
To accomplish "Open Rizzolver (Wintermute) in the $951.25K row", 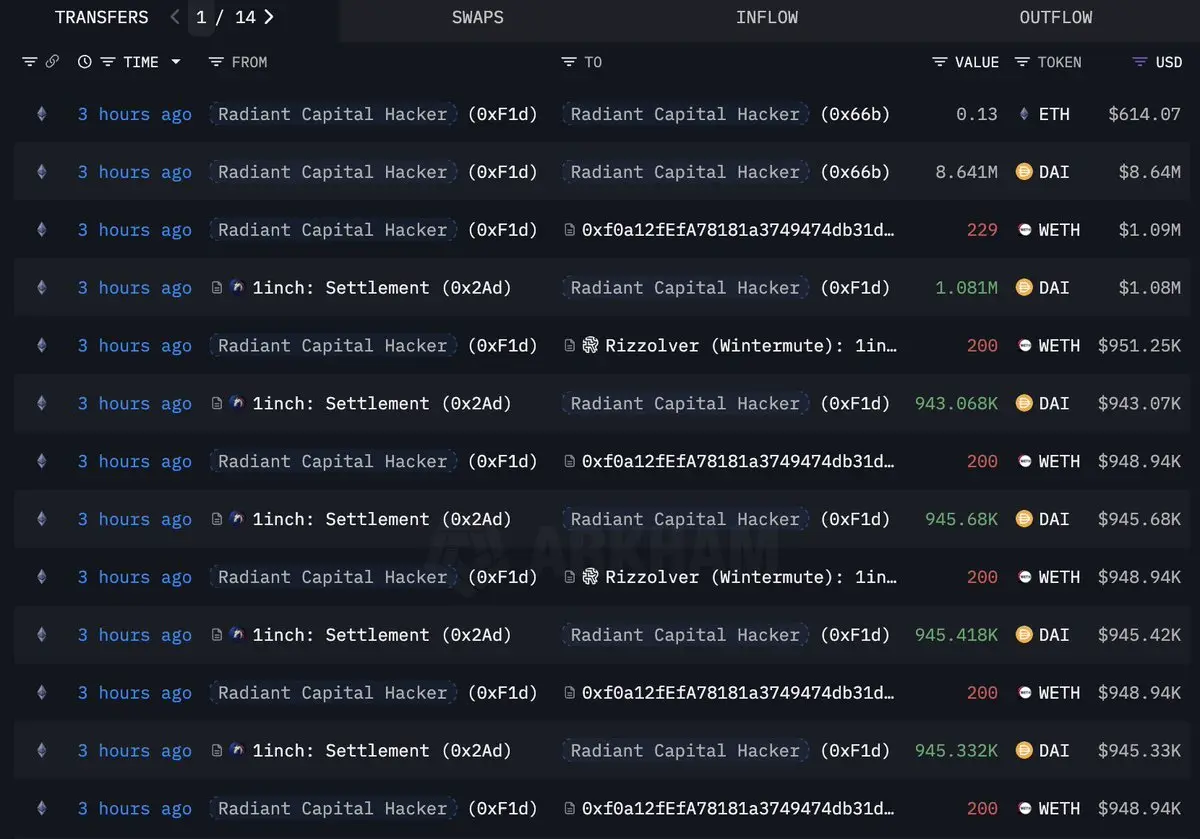I will point(750,346).
